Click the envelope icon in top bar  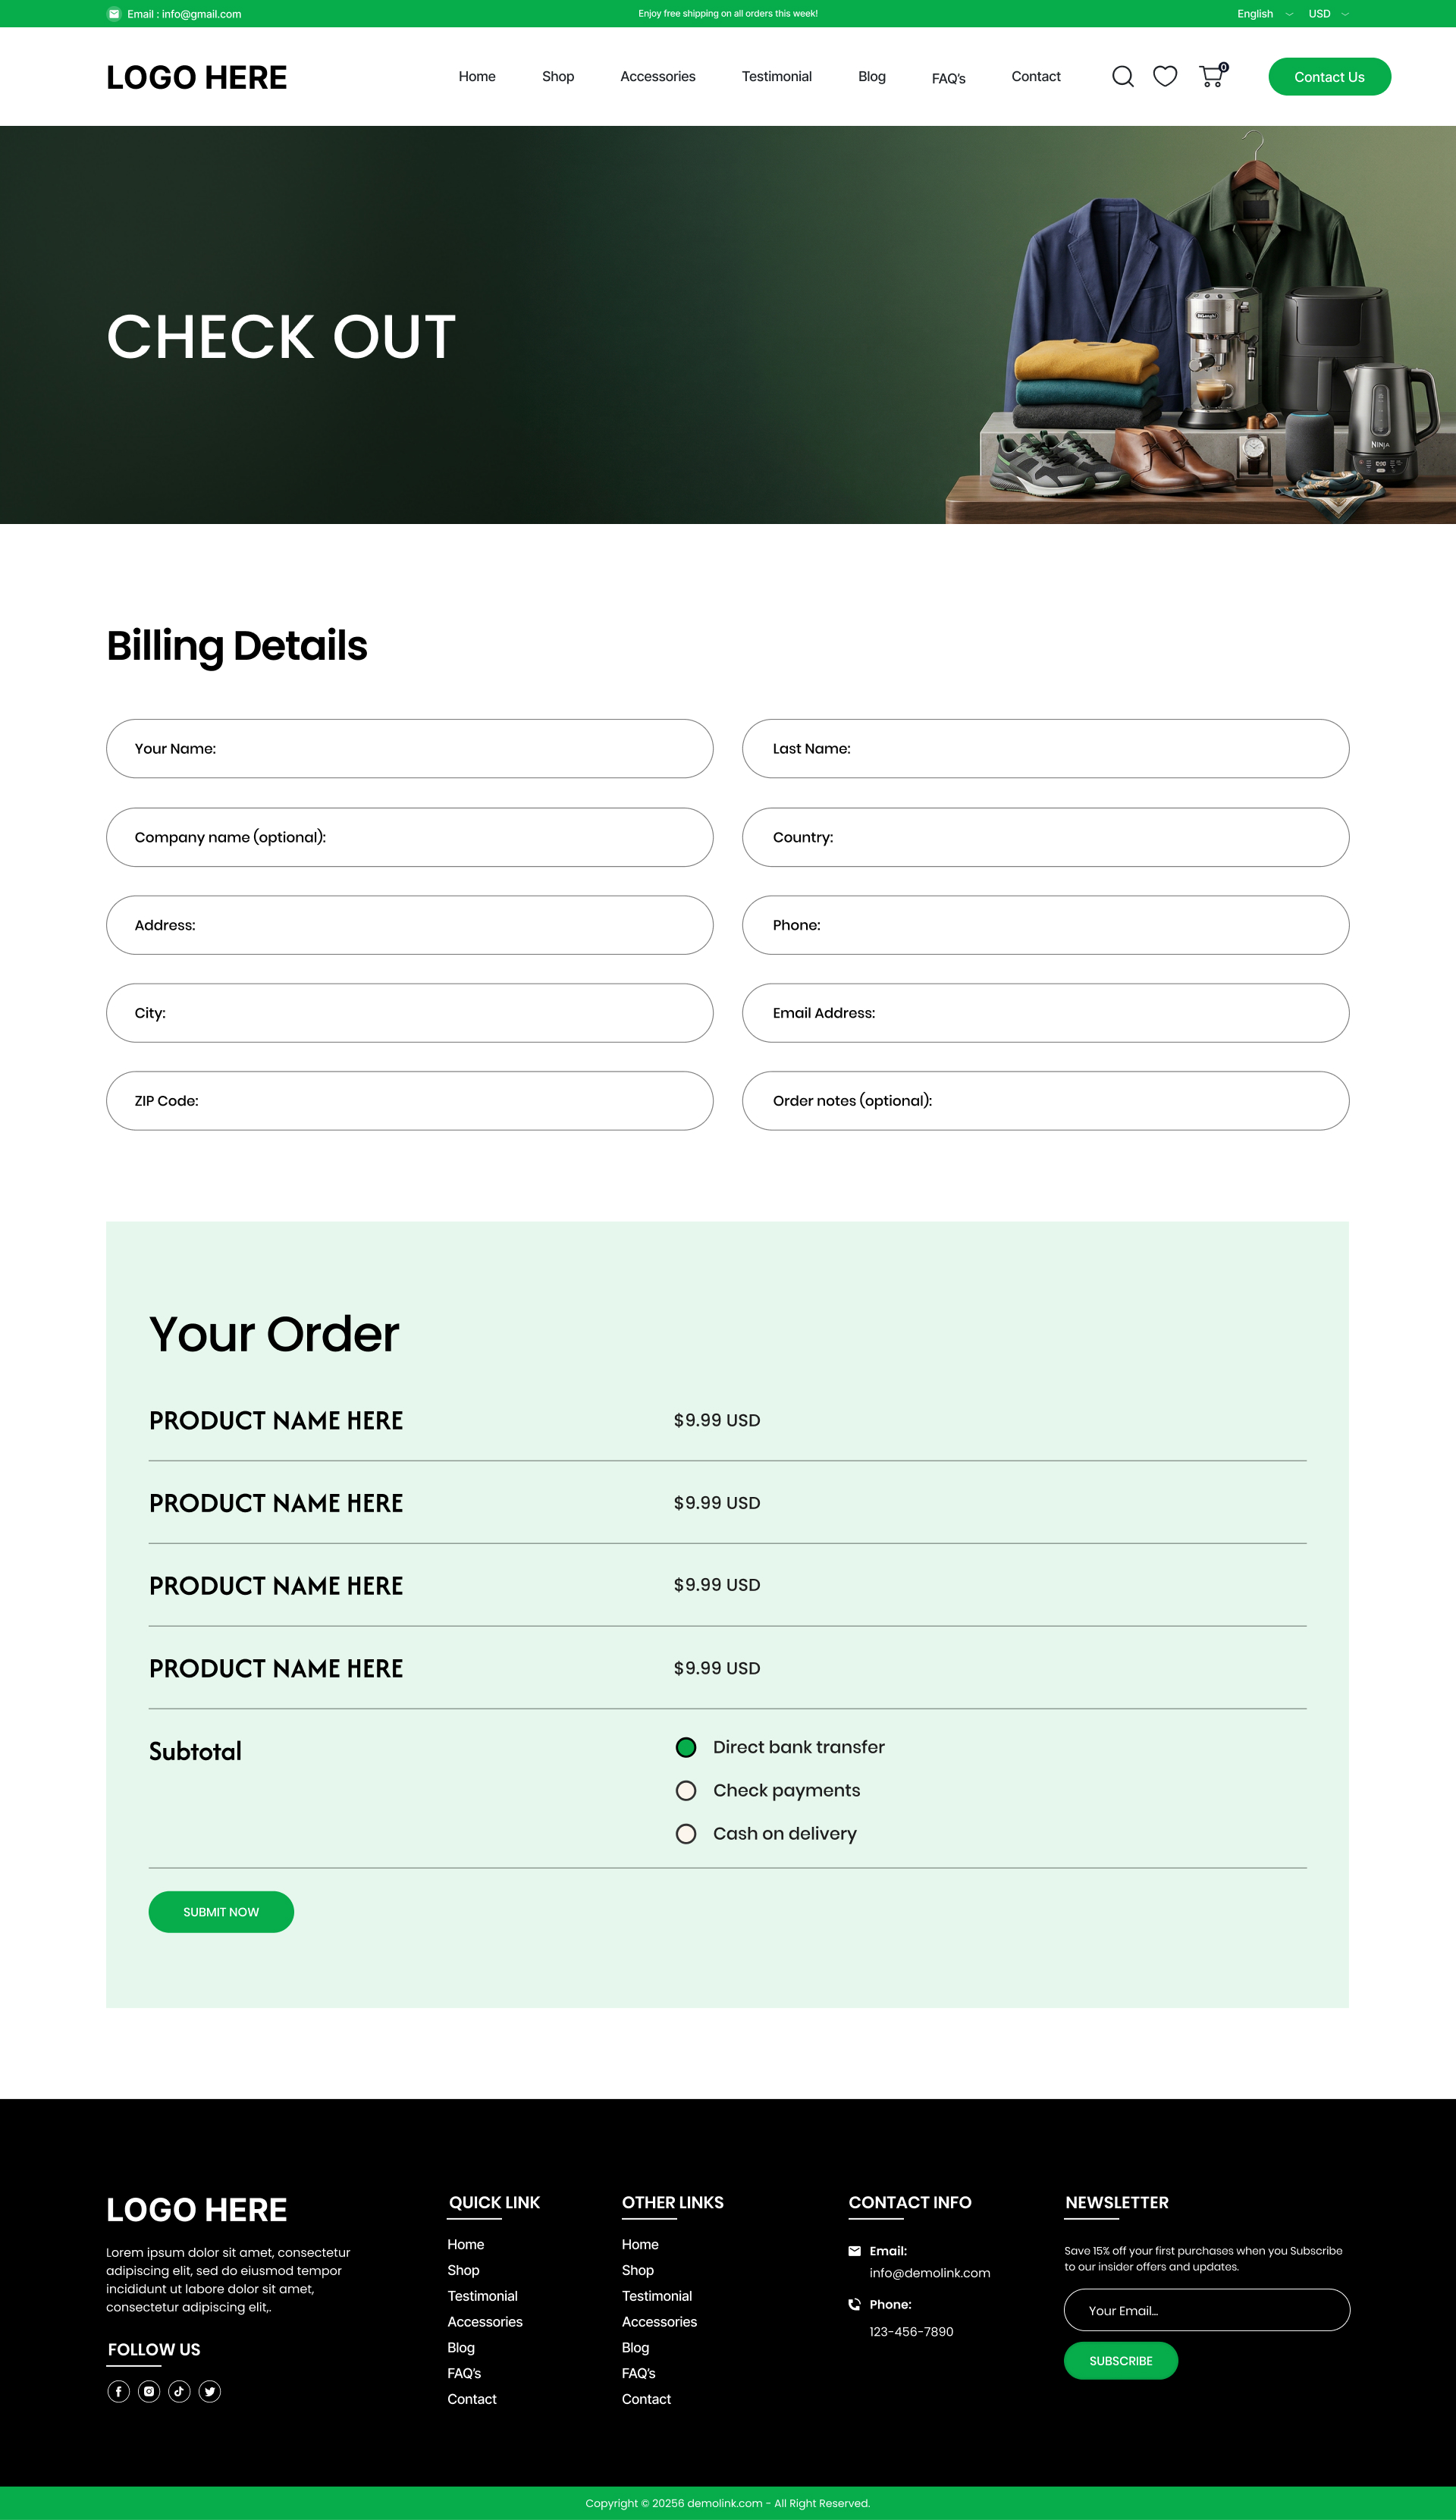tap(114, 14)
